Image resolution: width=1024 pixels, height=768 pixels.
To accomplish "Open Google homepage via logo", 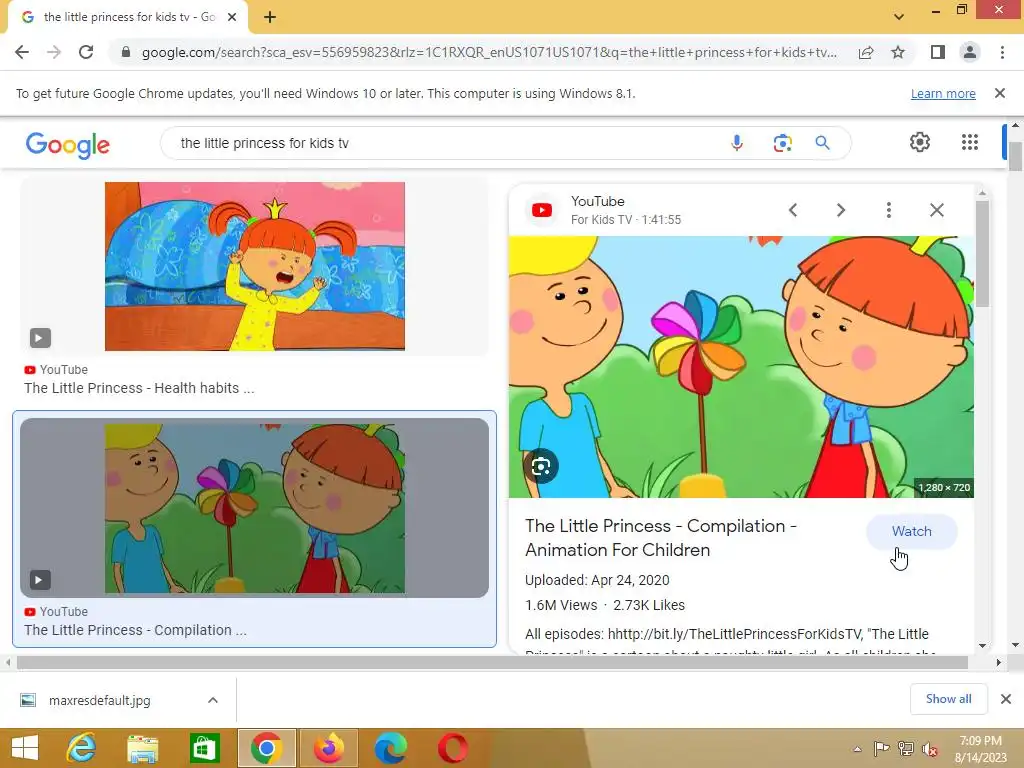I will 68,144.
